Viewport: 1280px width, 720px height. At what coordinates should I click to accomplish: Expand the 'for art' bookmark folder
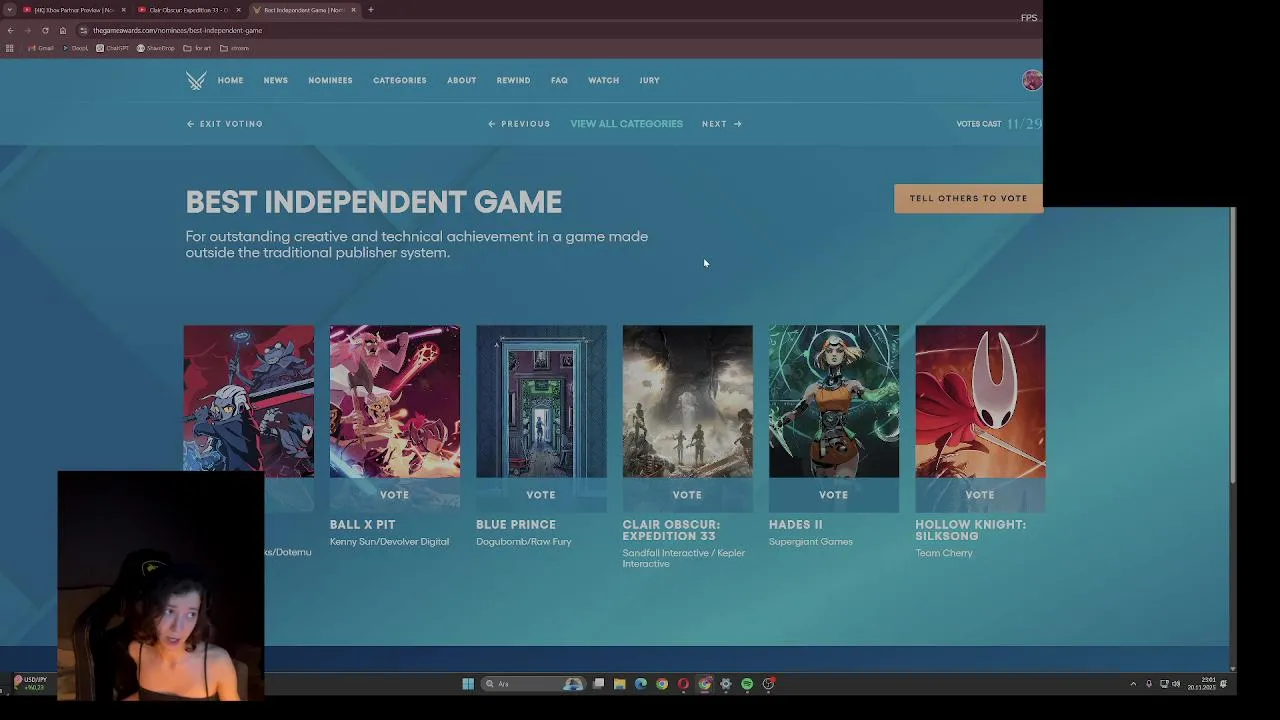(197, 48)
